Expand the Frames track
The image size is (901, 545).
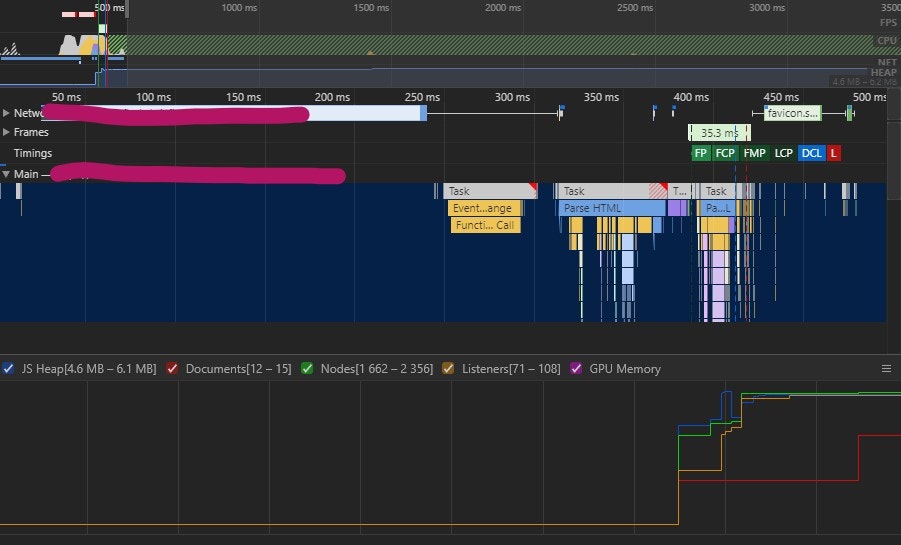coord(7,132)
